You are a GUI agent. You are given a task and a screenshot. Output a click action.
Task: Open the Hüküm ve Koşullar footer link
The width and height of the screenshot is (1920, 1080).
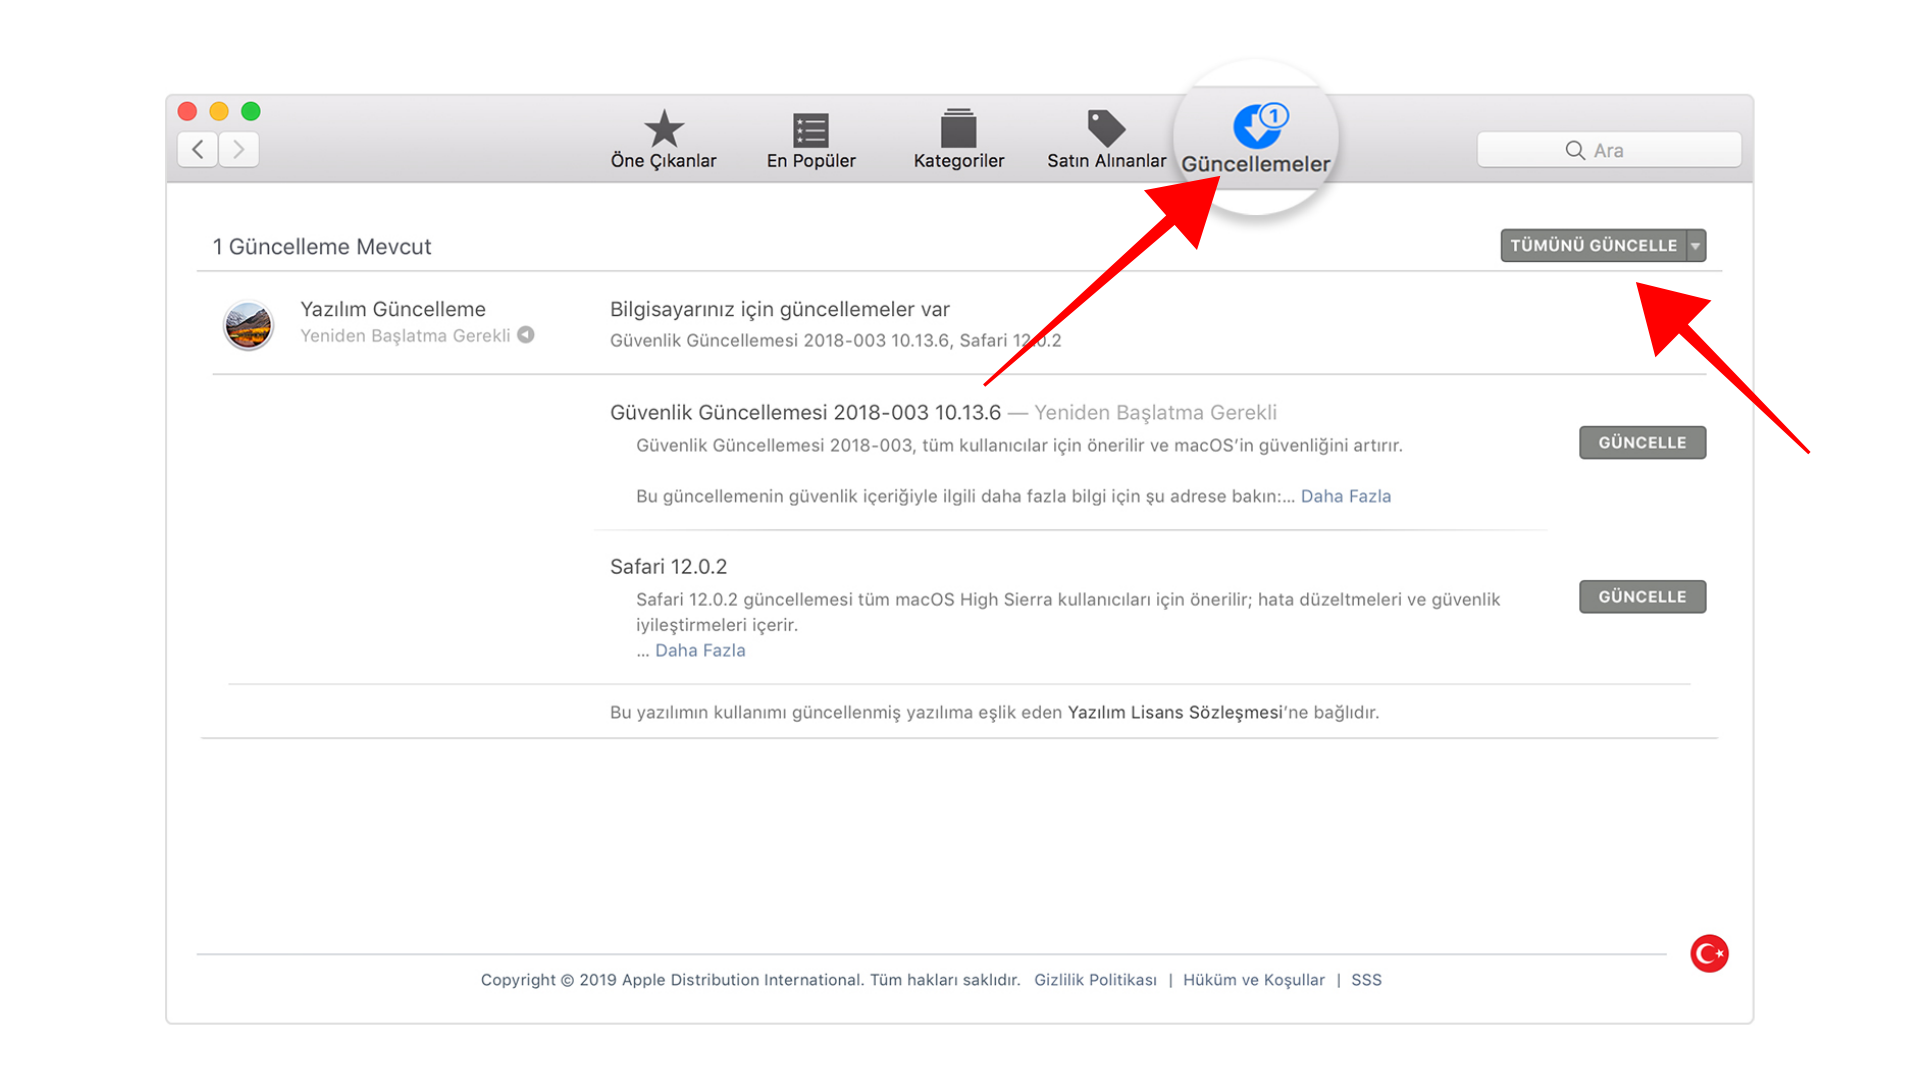click(1253, 980)
